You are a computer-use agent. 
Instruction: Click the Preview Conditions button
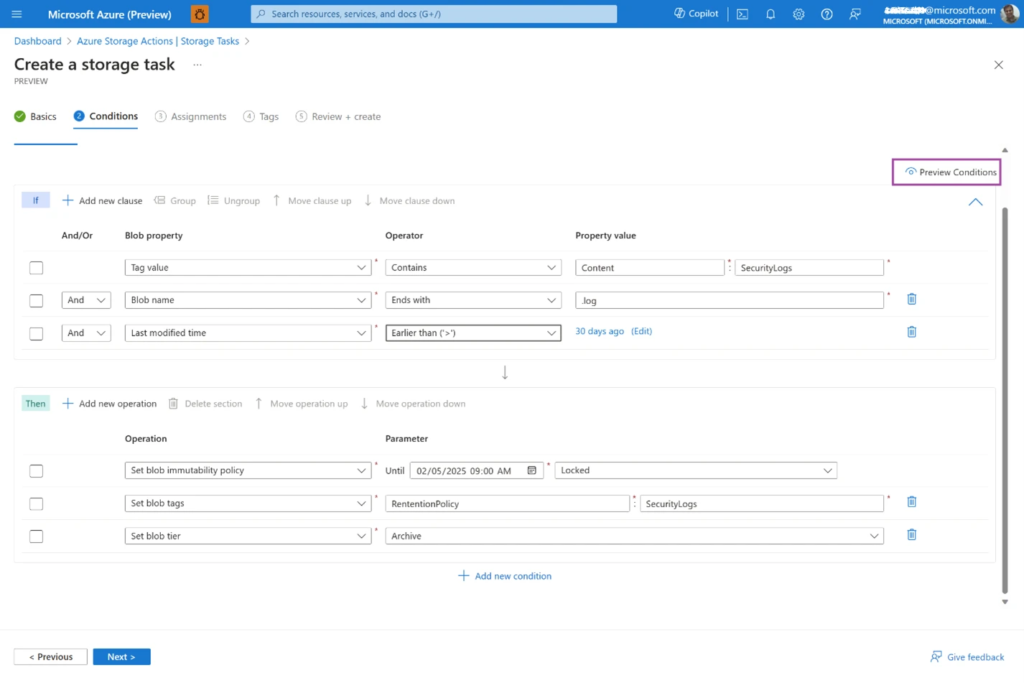pos(946,171)
